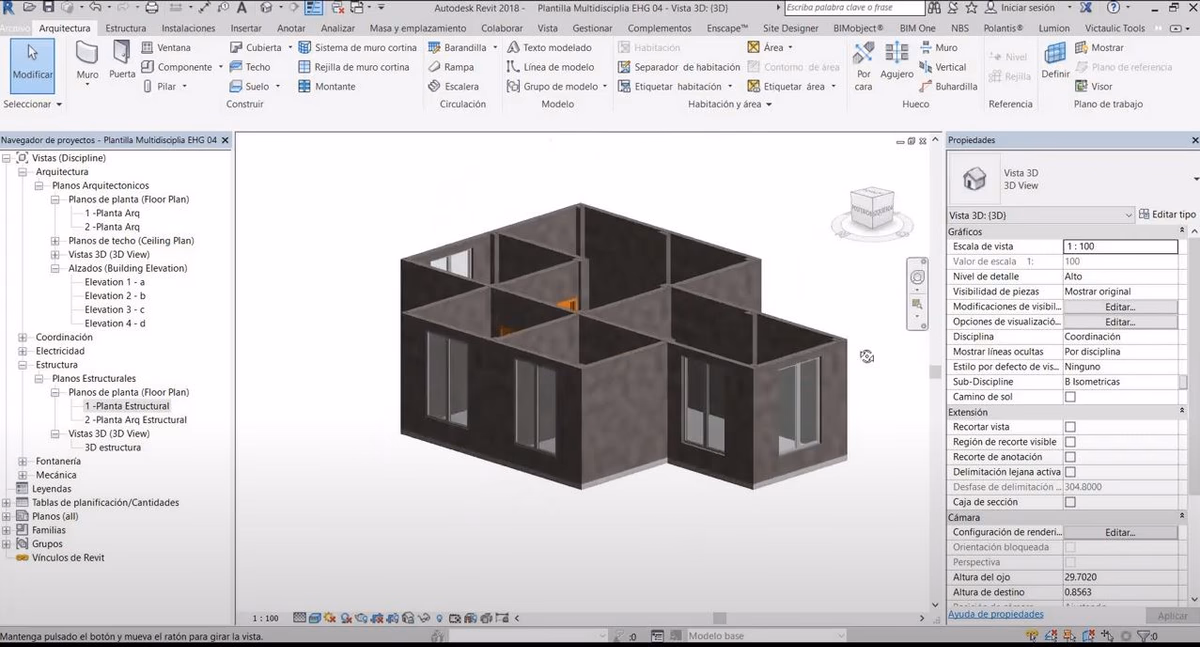This screenshot has width=1200, height=647.
Task: Click Rejilla de muro cortina tool
Action: click(354, 67)
